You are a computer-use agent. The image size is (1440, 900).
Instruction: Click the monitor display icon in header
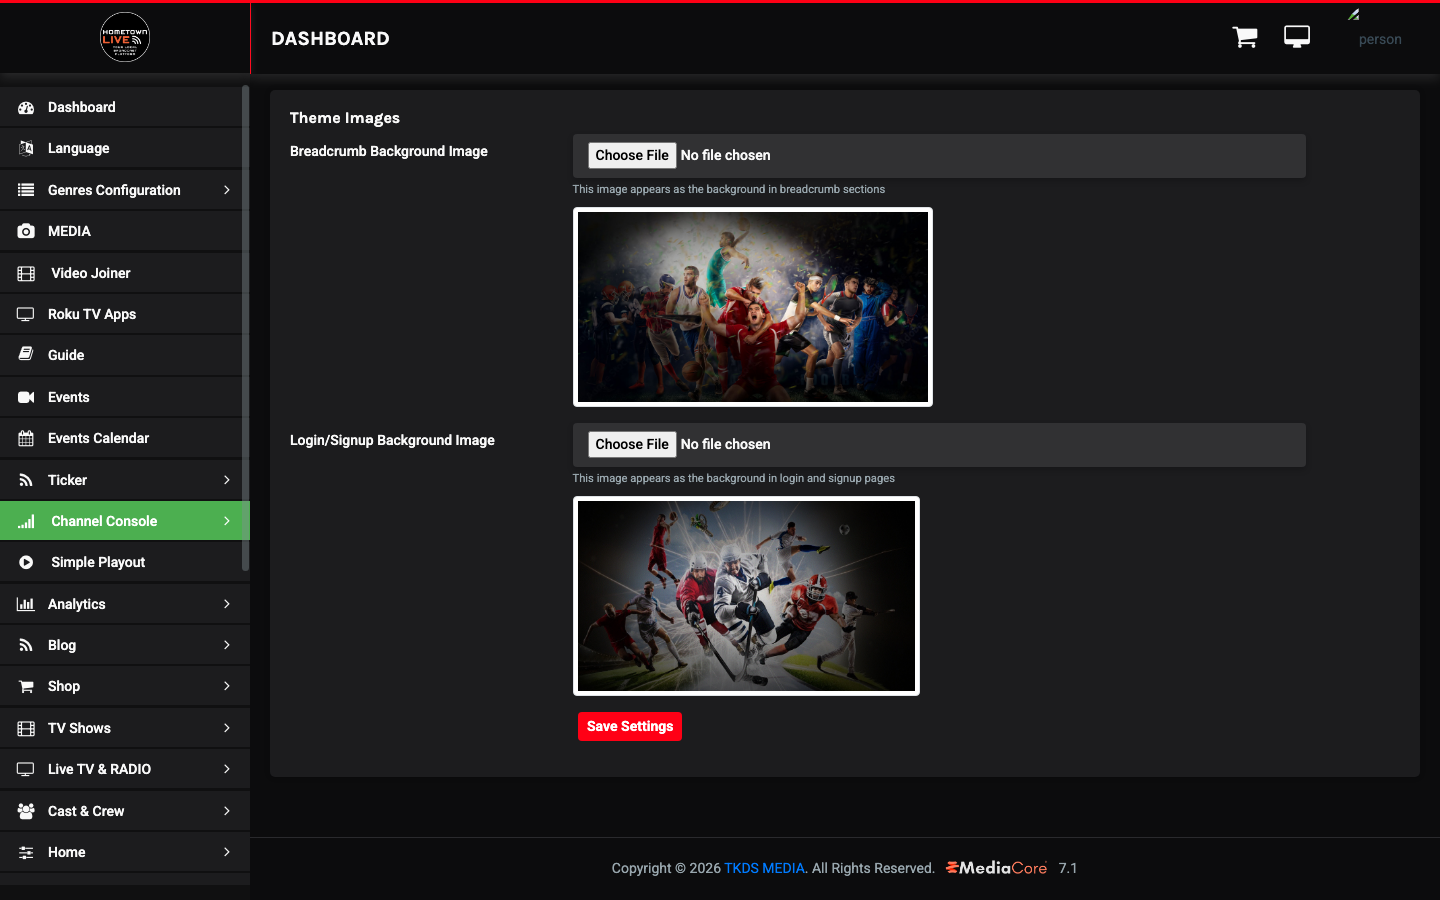1297,37
